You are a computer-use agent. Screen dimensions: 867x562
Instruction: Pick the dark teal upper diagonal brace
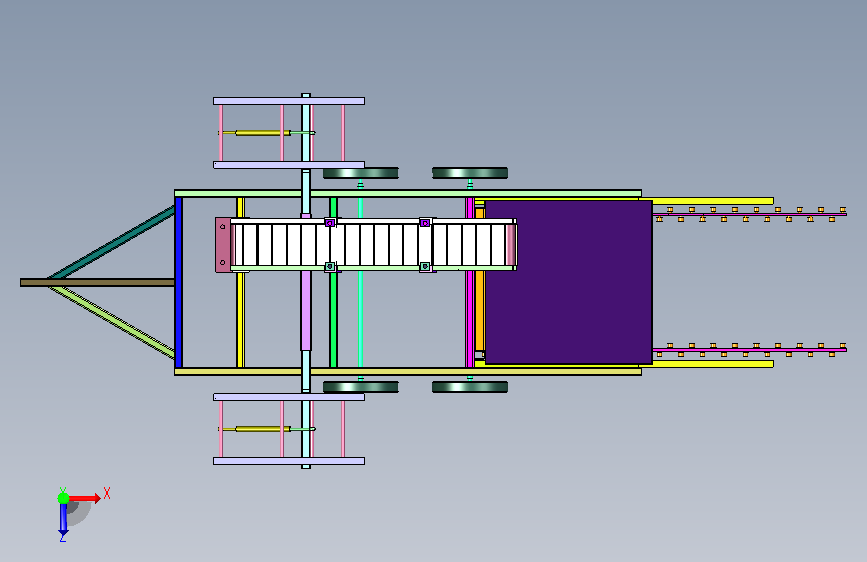[113, 242]
